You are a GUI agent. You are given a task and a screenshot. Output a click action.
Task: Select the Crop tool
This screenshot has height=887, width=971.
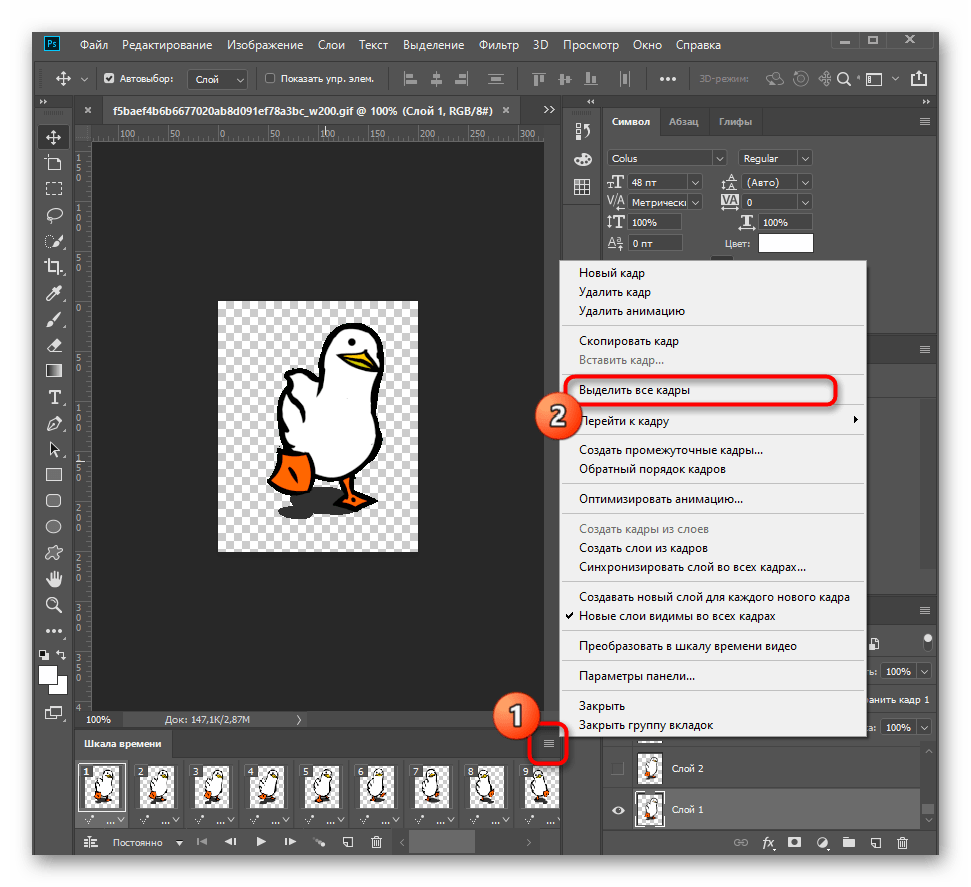[54, 266]
